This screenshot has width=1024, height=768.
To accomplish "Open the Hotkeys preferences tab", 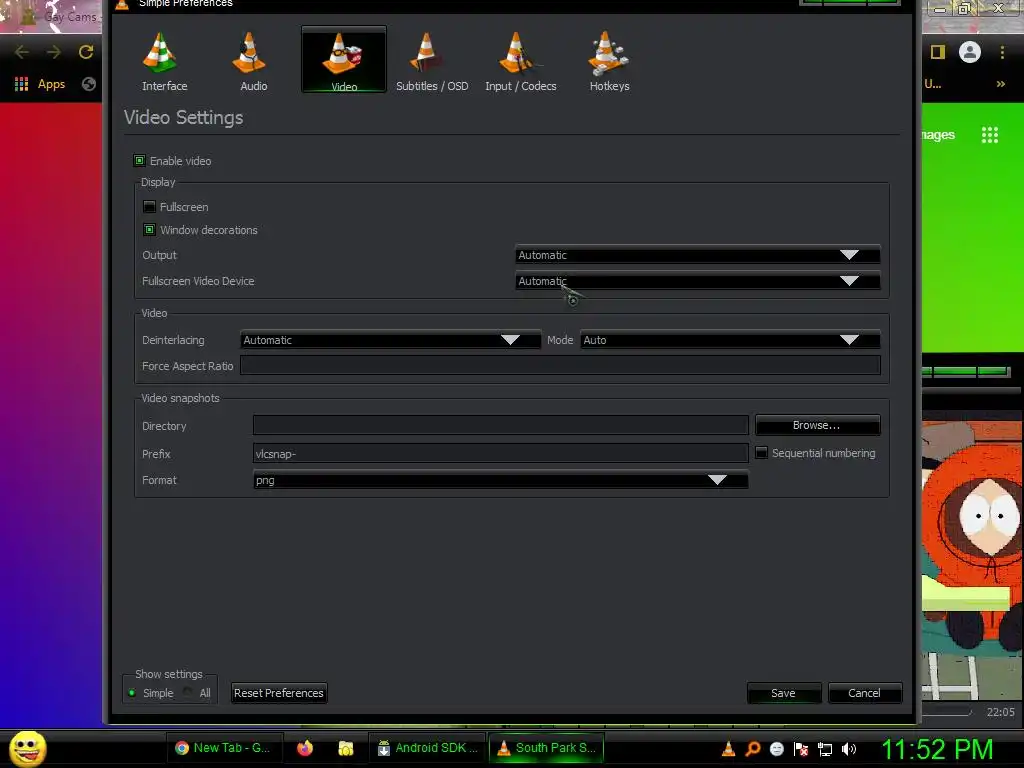I will (x=609, y=60).
